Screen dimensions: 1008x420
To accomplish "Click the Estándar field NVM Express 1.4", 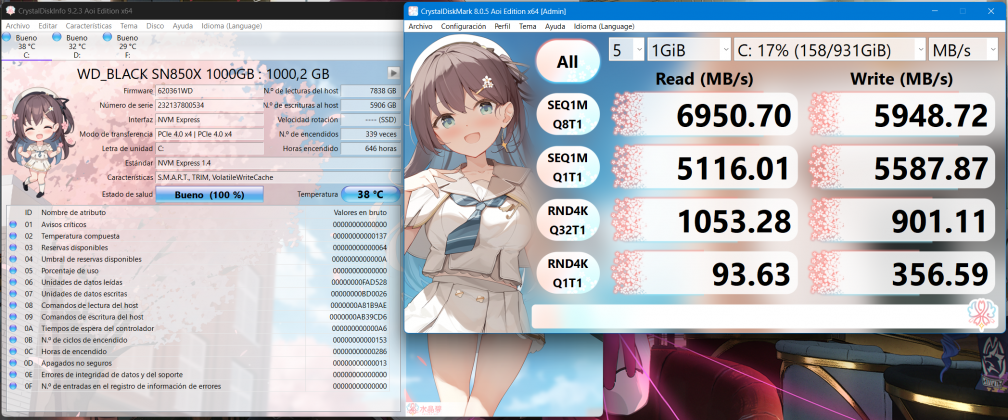I will pos(278,163).
